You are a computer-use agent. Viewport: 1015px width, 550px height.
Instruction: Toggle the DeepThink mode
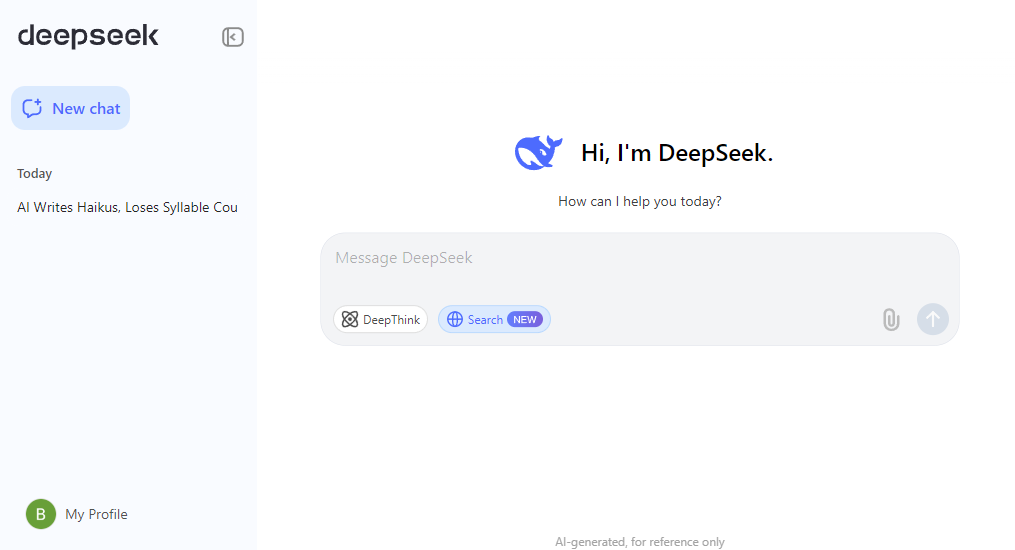point(381,320)
